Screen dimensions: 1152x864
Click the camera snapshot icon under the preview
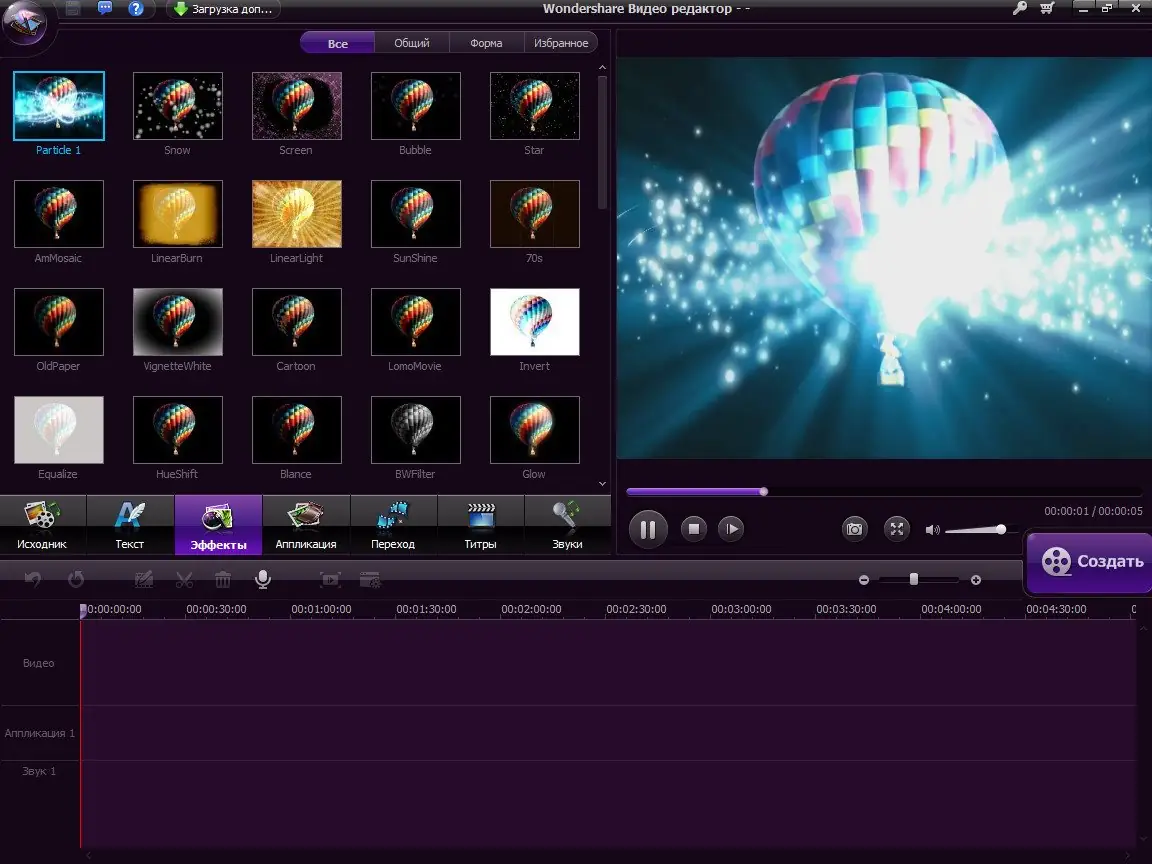pos(855,529)
